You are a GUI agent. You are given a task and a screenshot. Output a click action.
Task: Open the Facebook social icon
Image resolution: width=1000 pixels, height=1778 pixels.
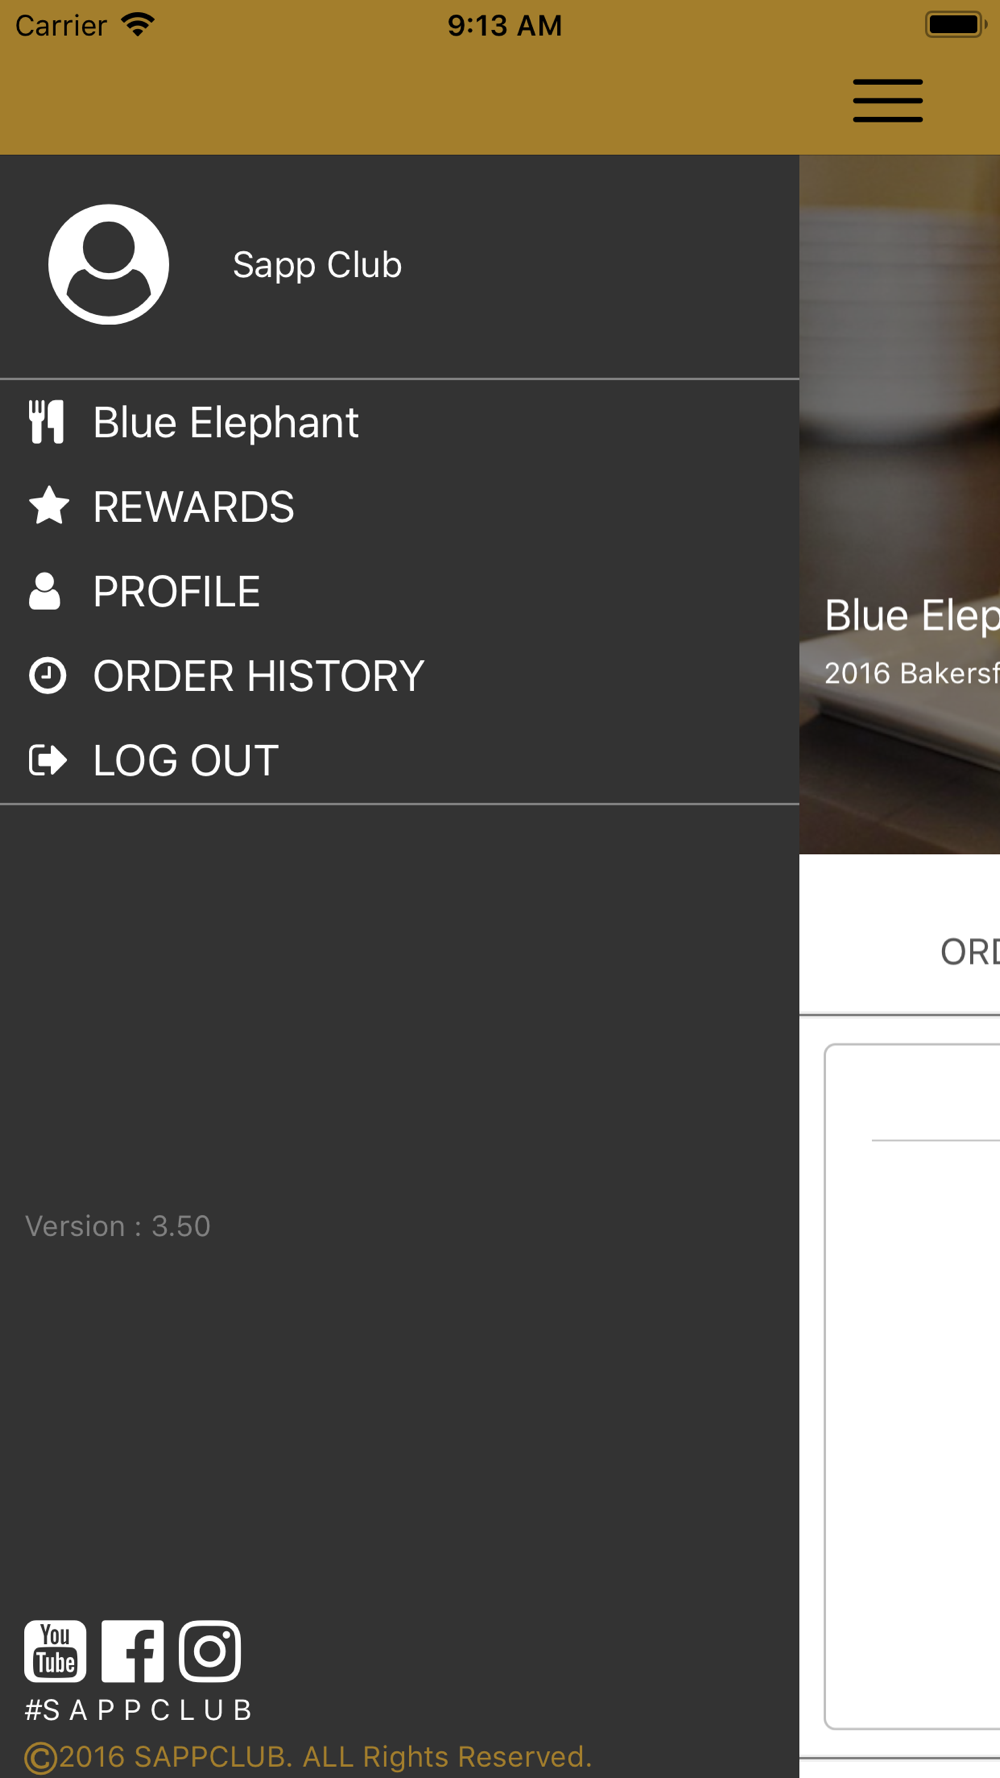point(132,1651)
